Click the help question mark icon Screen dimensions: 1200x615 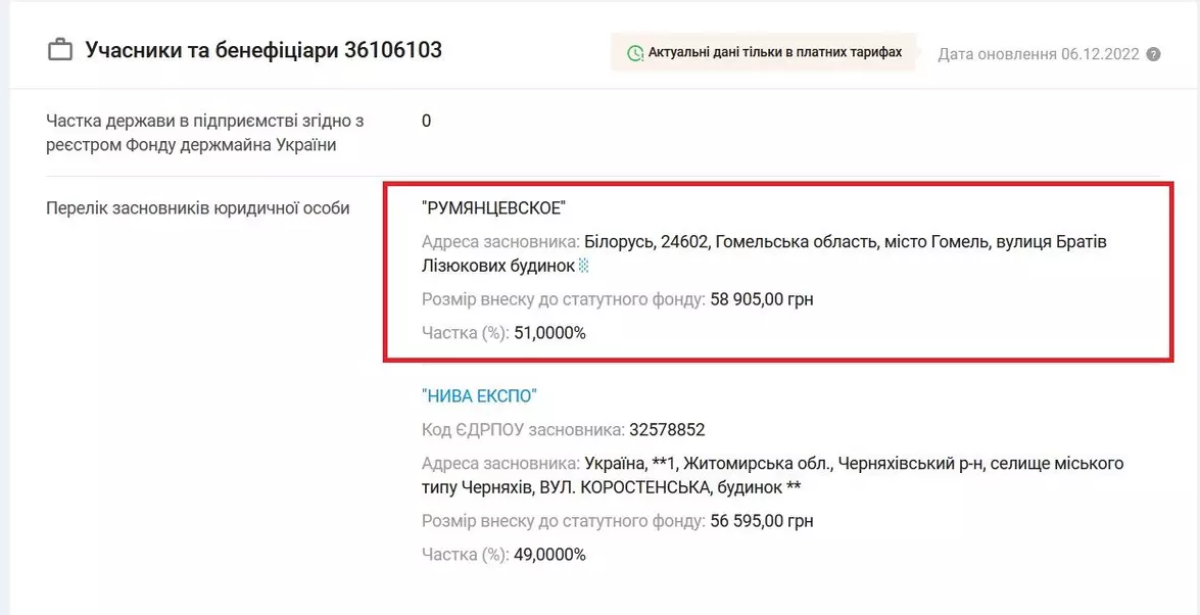[x=1153, y=54]
